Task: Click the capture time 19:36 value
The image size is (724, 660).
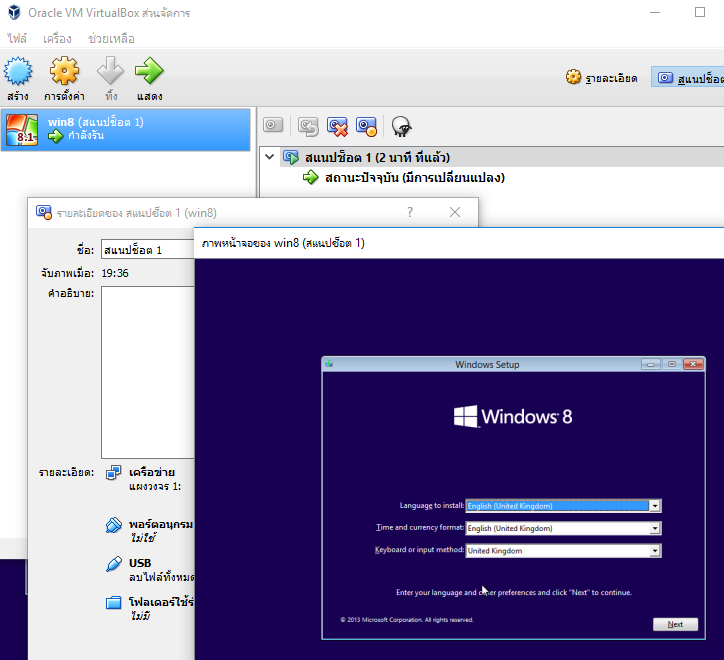Action: pos(115,273)
